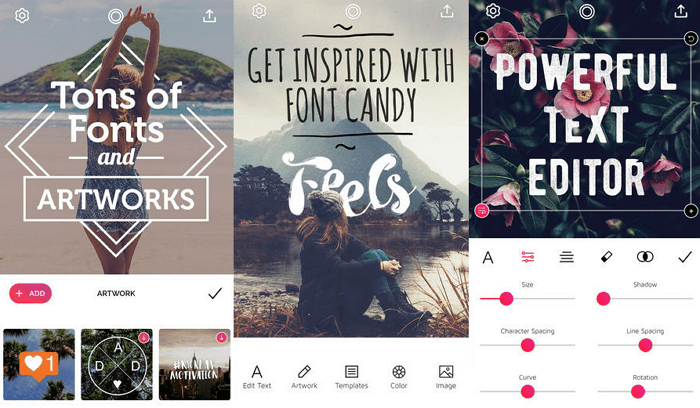Tap the share upload icon on beach screen

click(x=209, y=16)
